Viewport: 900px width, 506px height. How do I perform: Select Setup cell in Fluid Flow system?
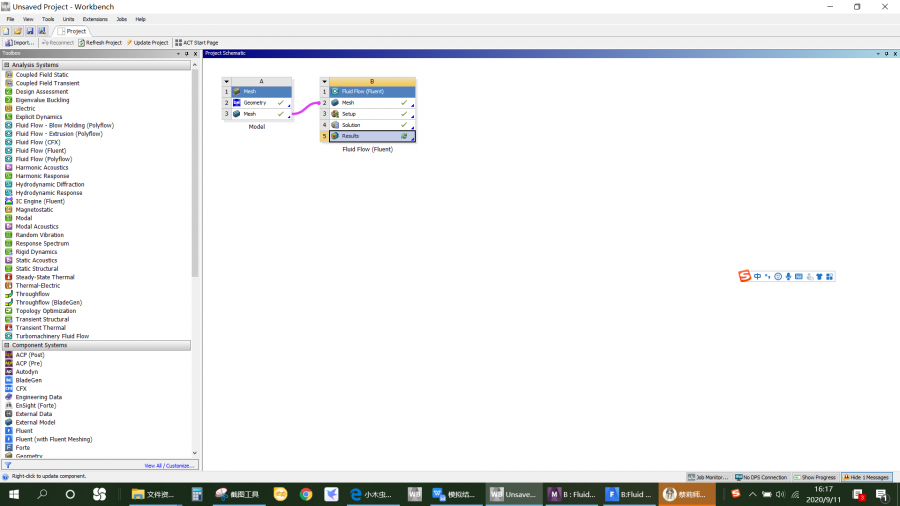372,114
